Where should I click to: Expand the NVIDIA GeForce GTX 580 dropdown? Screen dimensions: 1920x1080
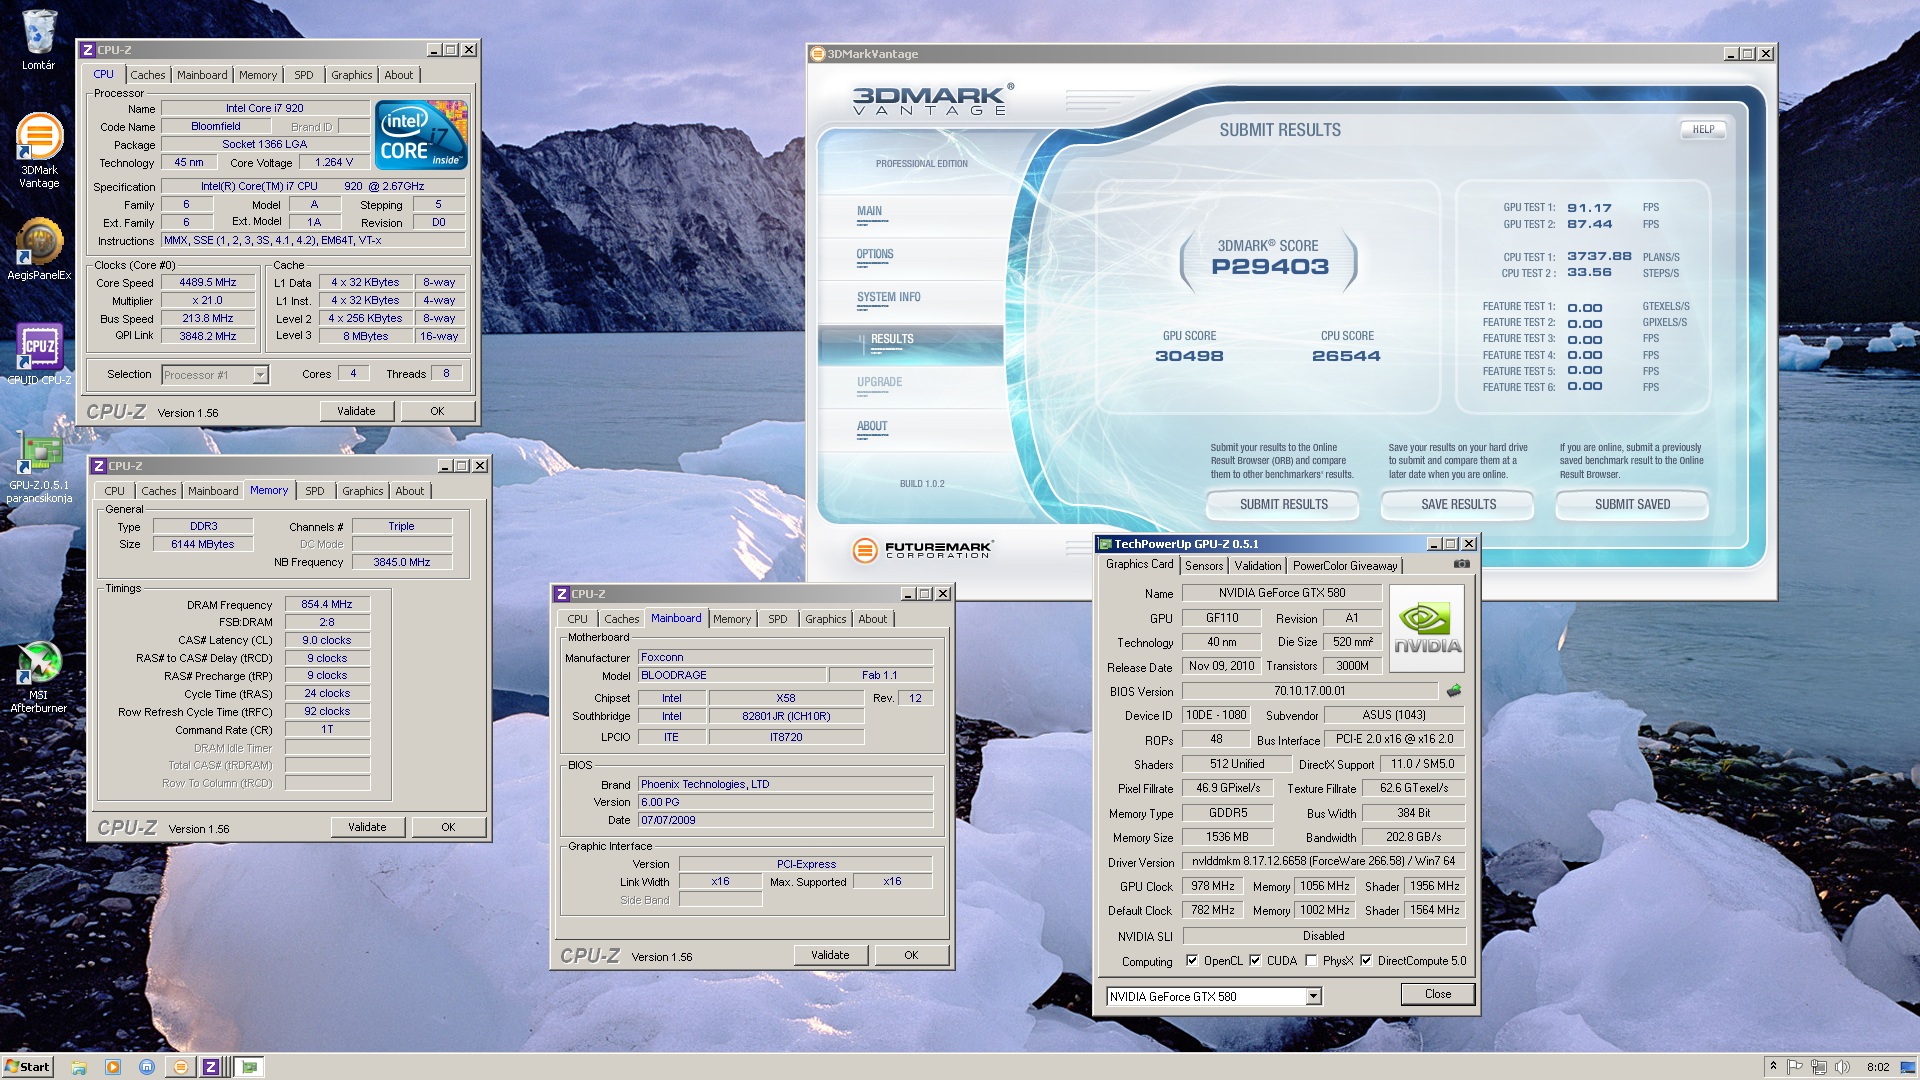[x=1313, y=997]
